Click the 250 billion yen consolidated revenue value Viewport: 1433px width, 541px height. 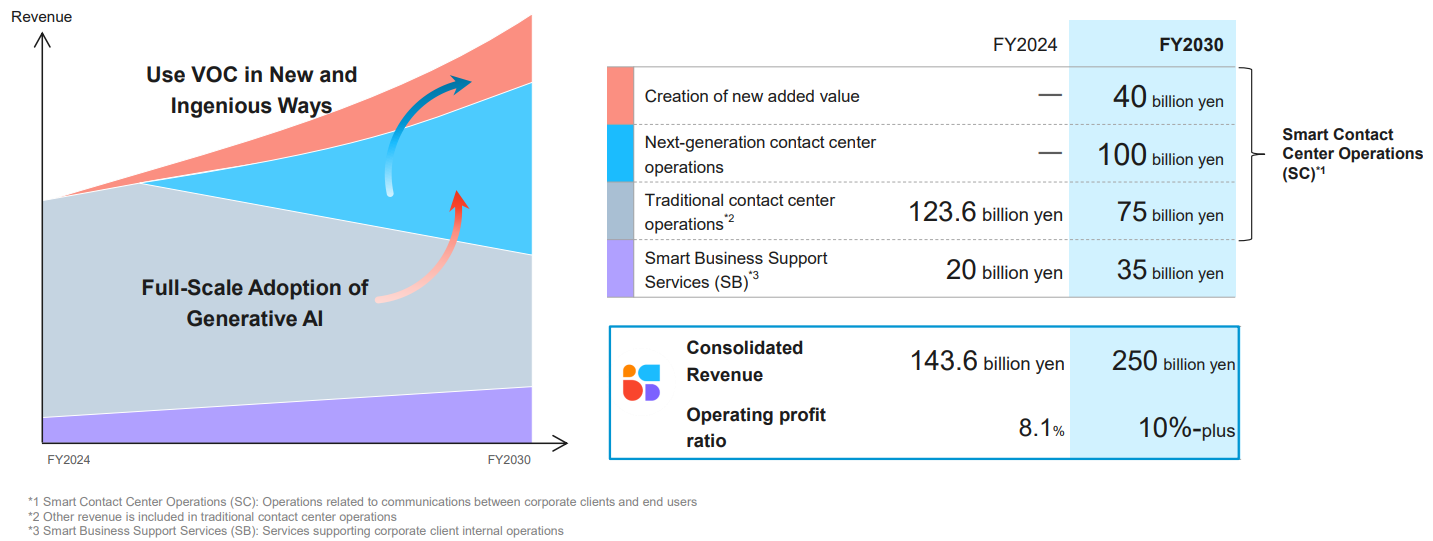click(x=1173, y=362)
